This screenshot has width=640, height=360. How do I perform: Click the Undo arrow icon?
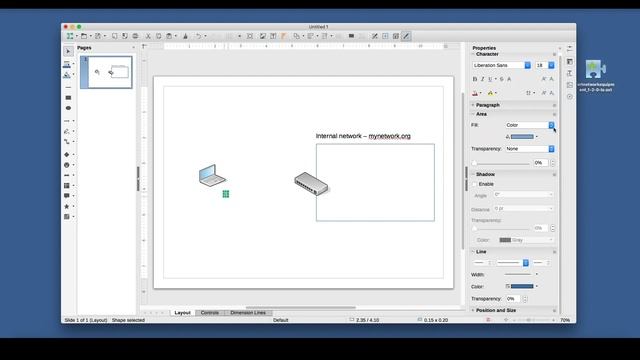(x=198, y=36)
